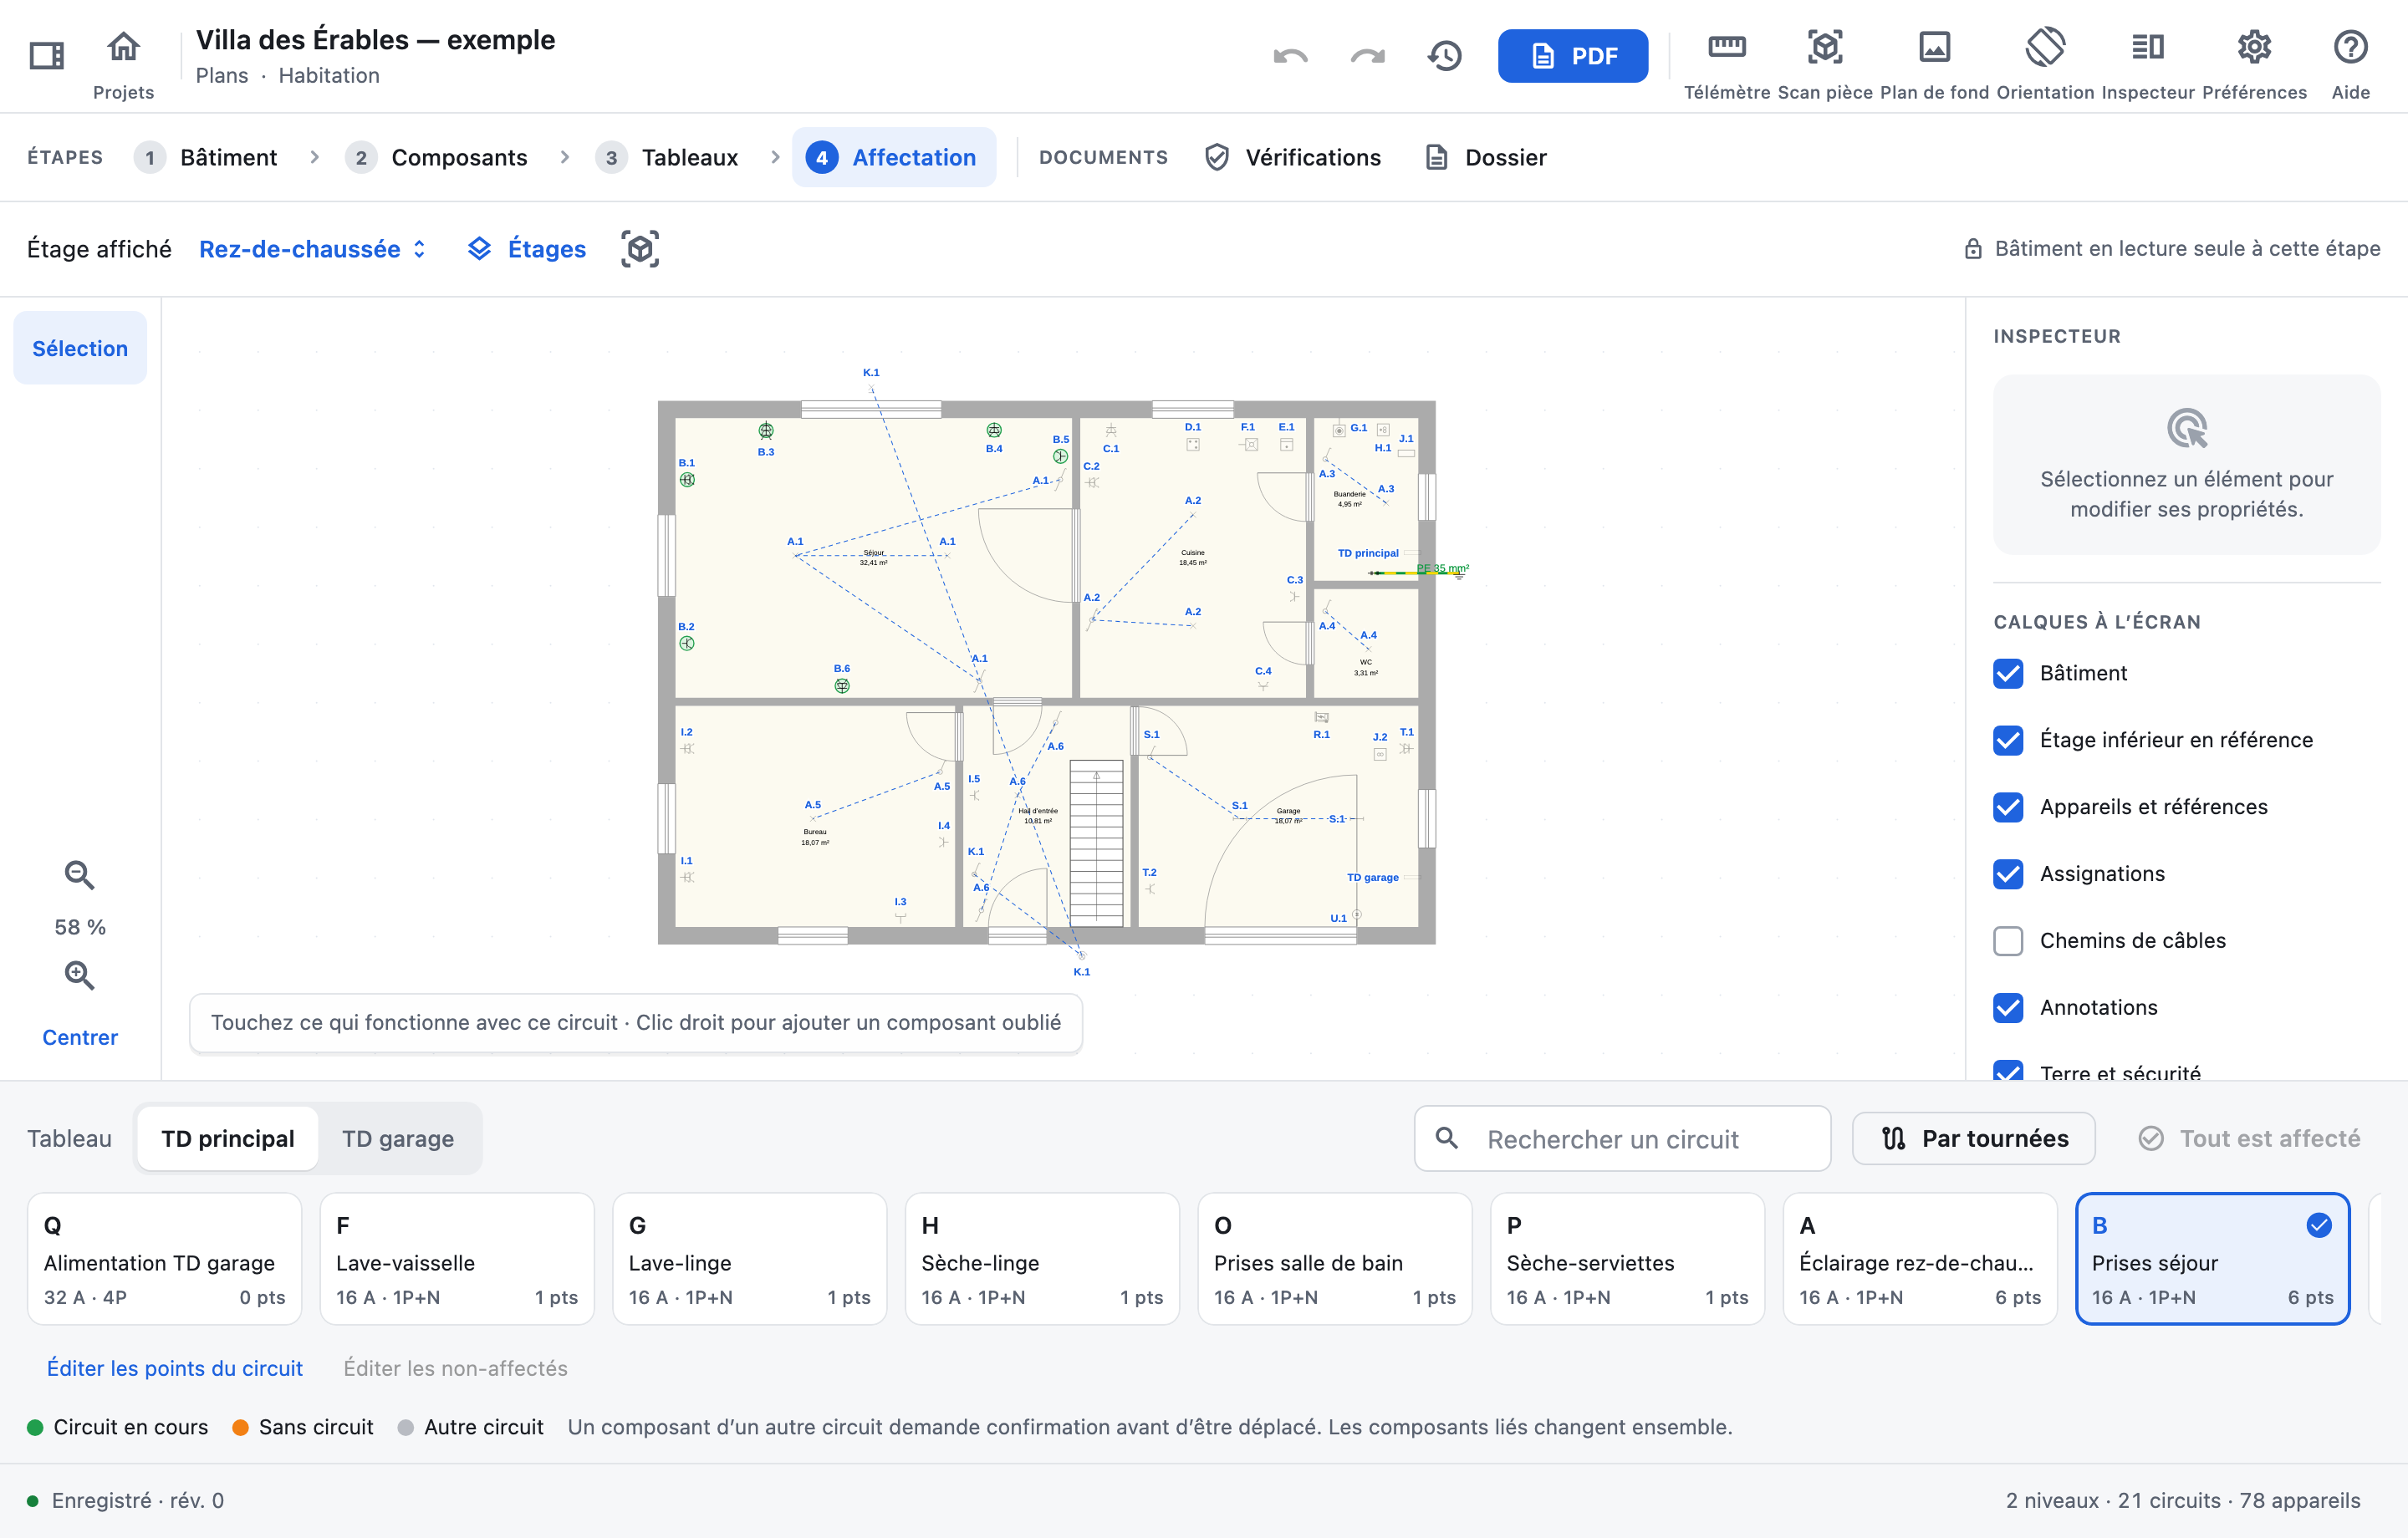
Task: Select circuit card F Lave-vaisselle
Action: pos(457,1259)
